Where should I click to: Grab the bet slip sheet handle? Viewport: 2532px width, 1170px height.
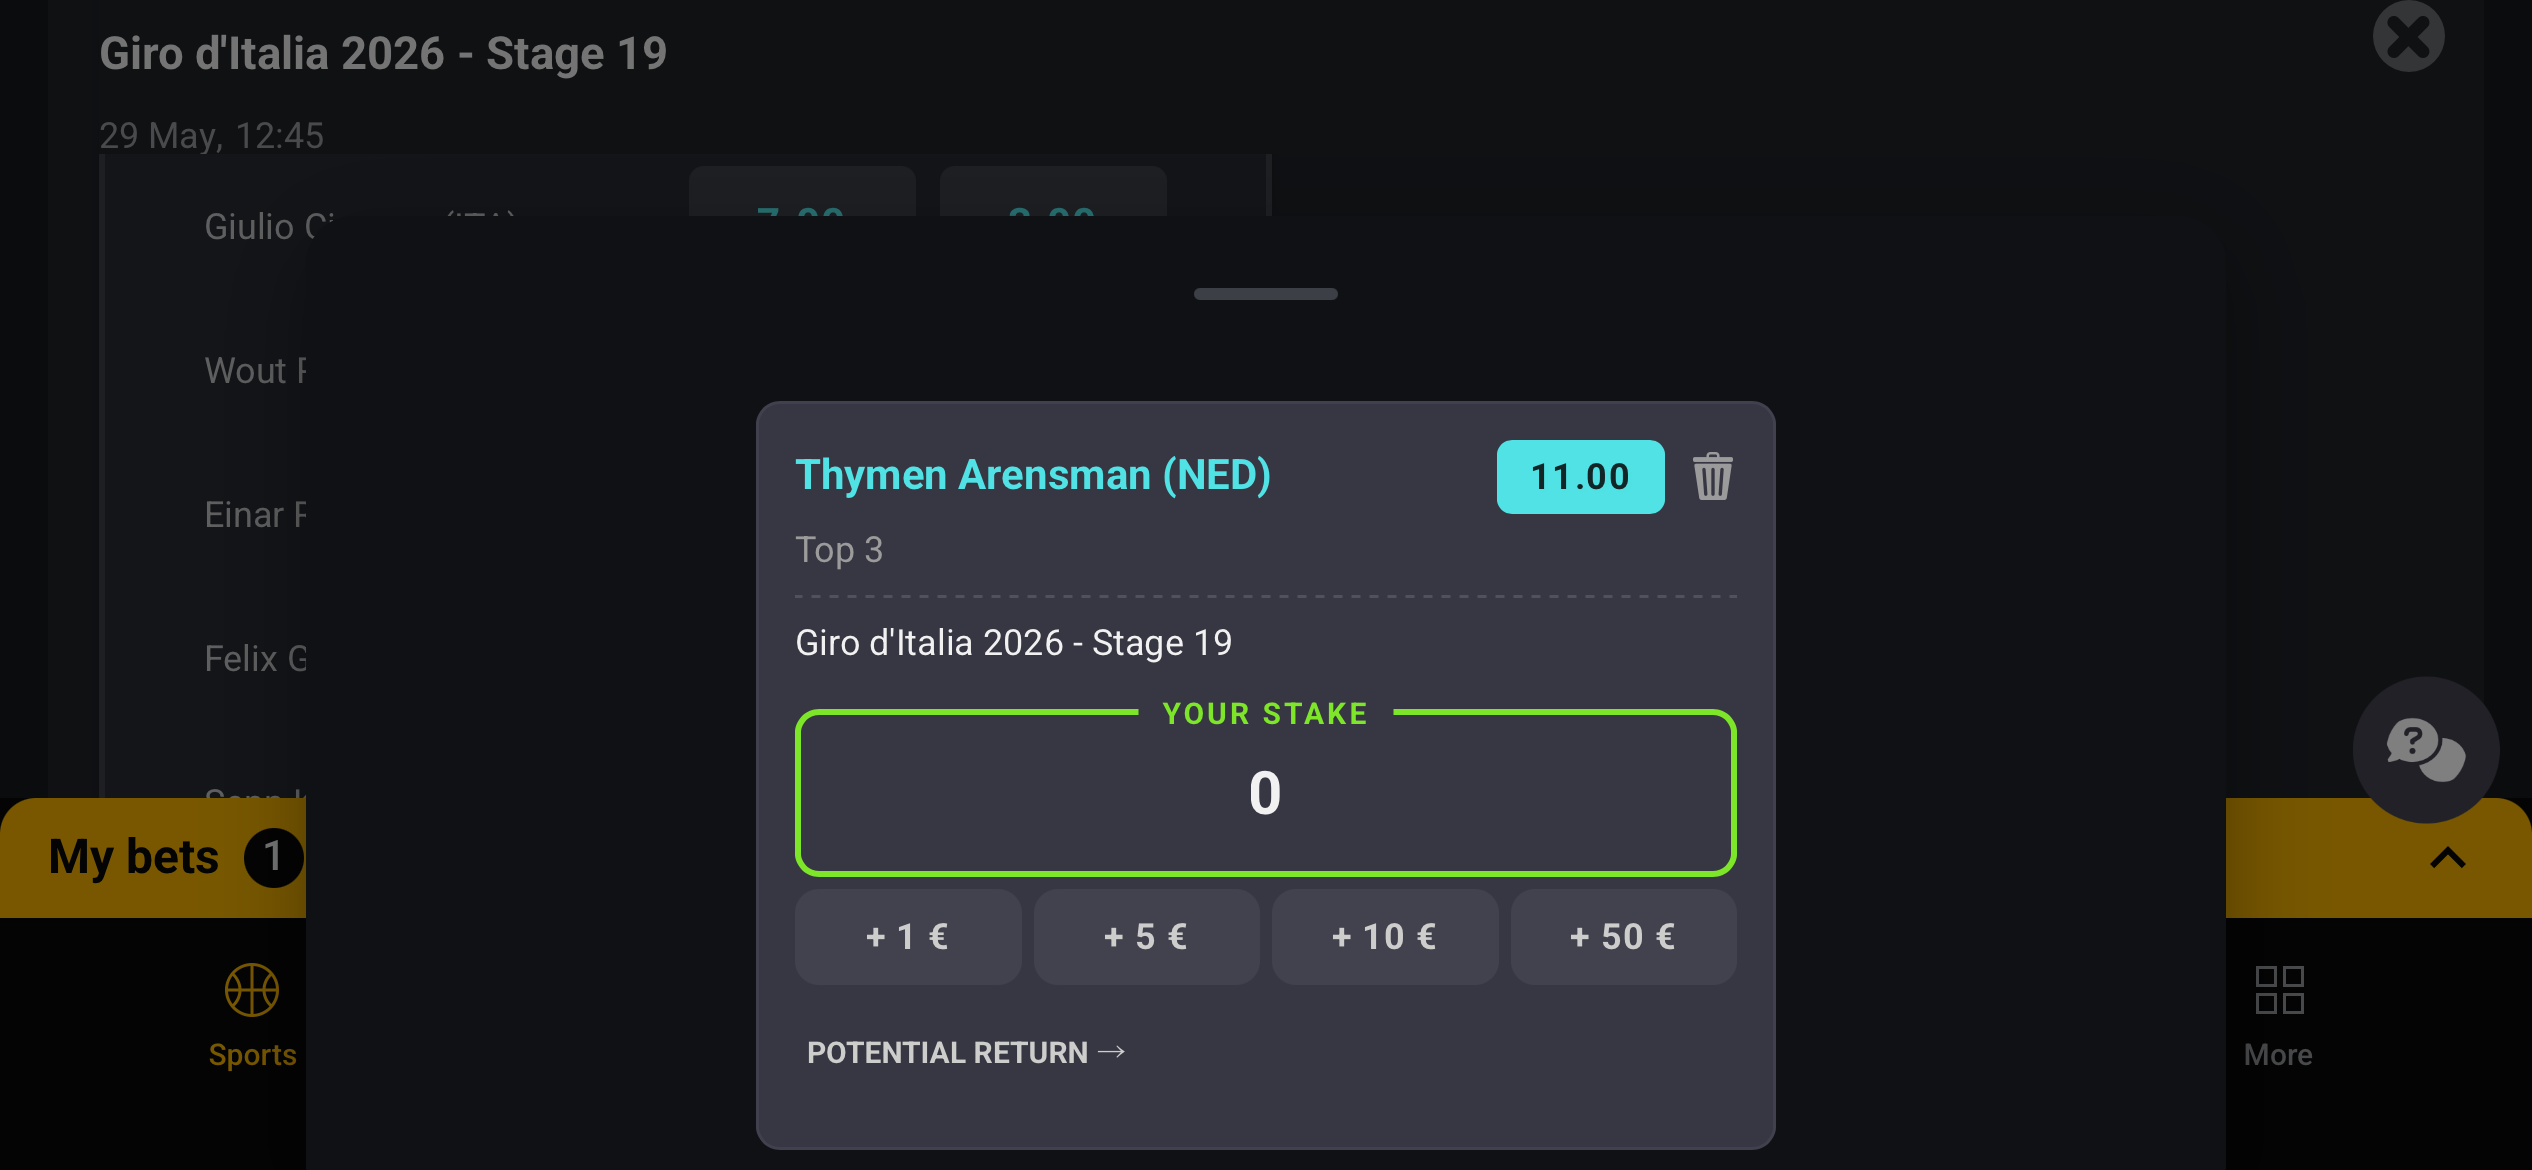click(x=1265, y=294)
